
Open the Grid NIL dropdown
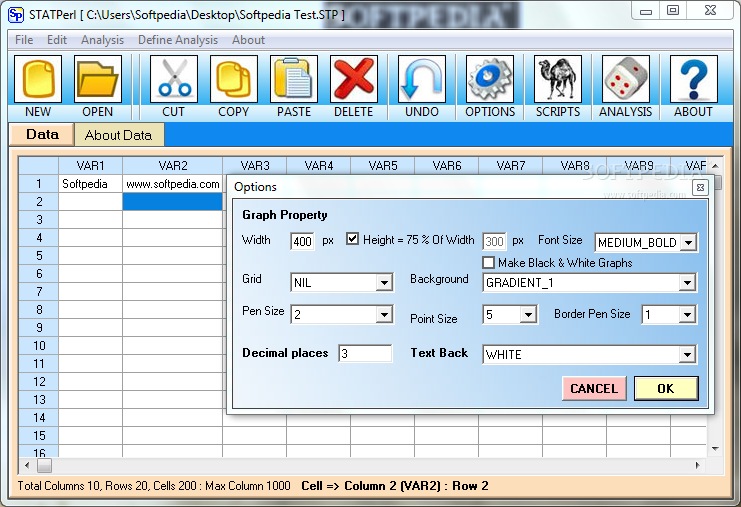[x=384, y=283]
